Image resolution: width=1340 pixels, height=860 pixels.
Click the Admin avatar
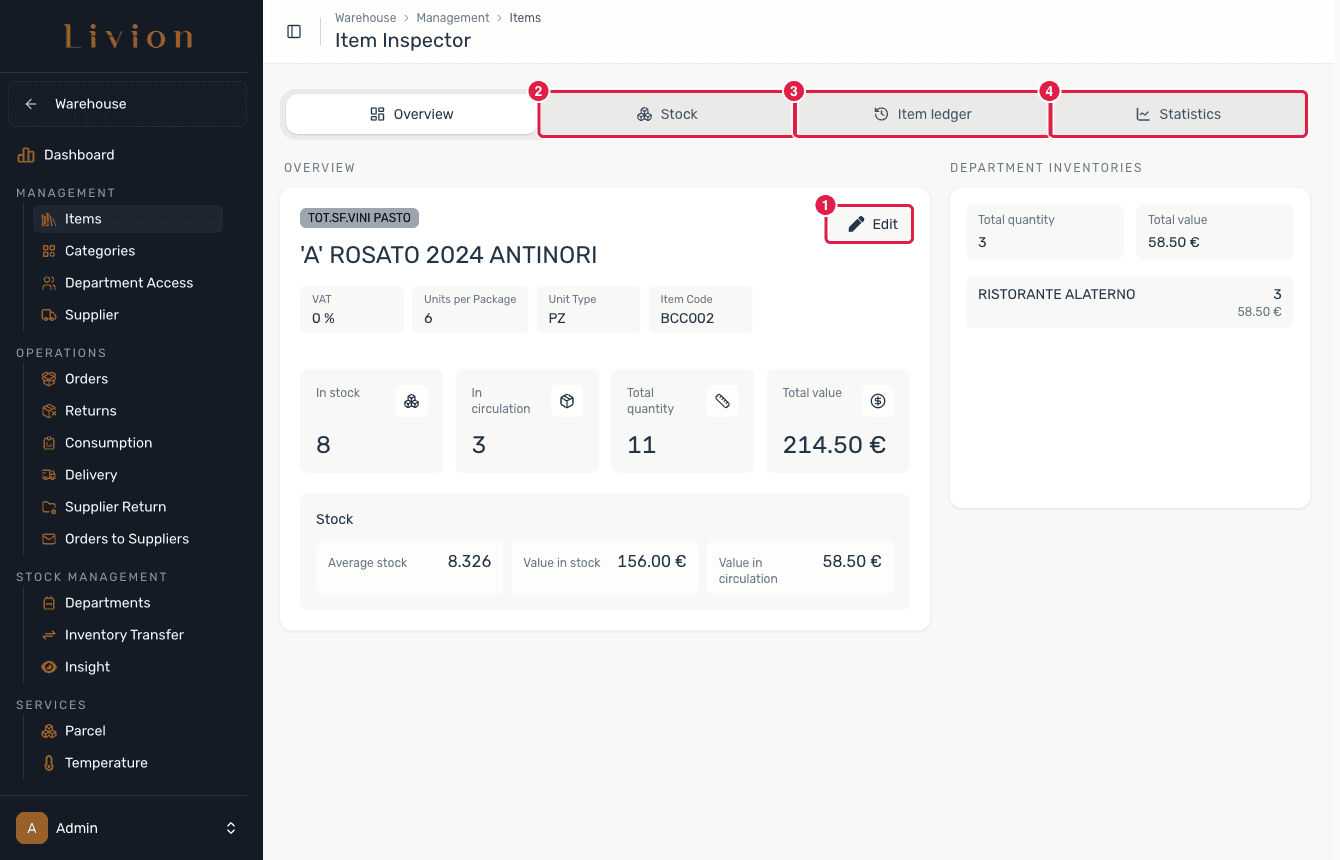point(32,828)
